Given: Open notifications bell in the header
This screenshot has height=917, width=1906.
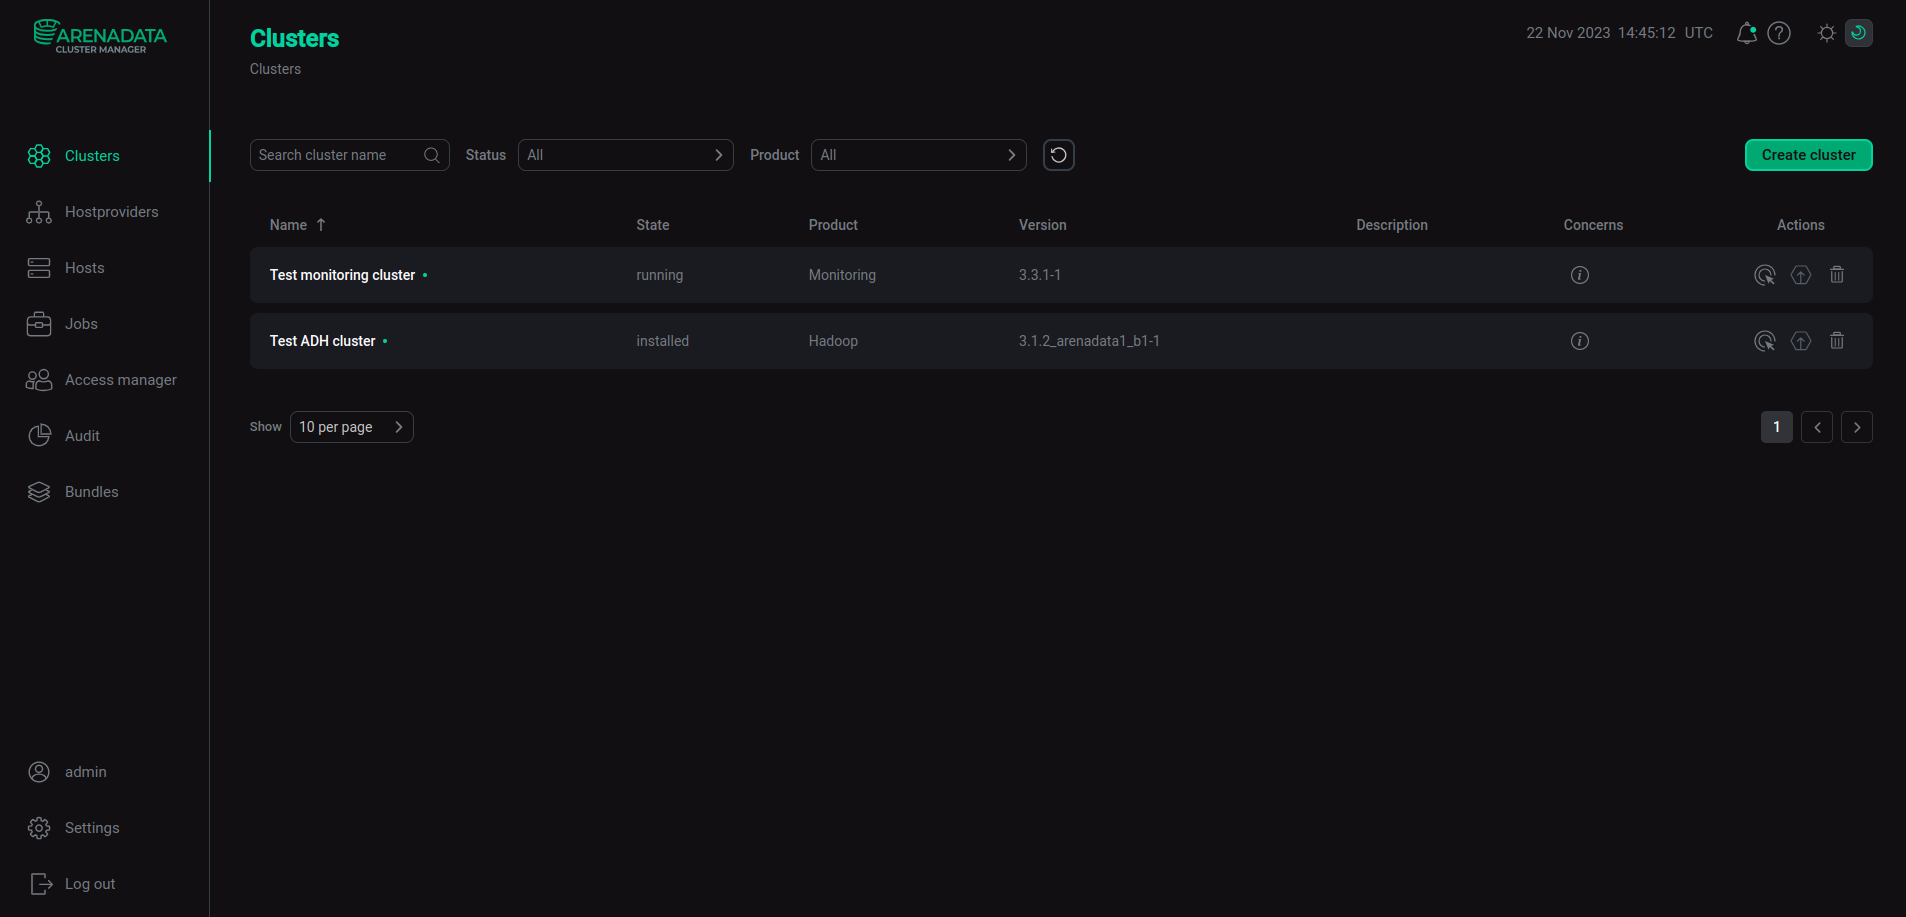Looking at the screenshot, I should (x=1746, y=33).
